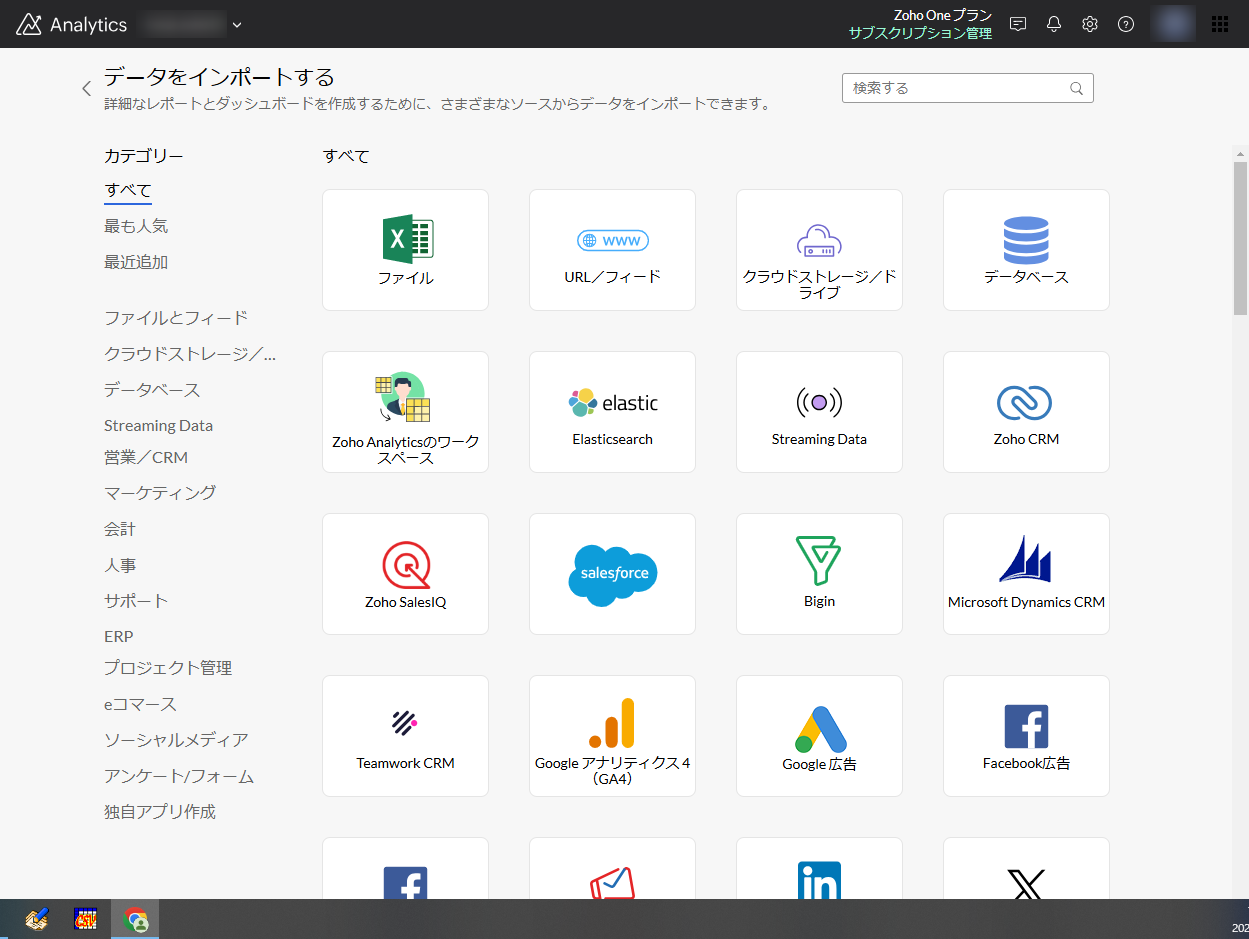The width and height of the screenshot is (1249, 939).
Task: Switch to the マーケティング category
Action: click(160, 493)
